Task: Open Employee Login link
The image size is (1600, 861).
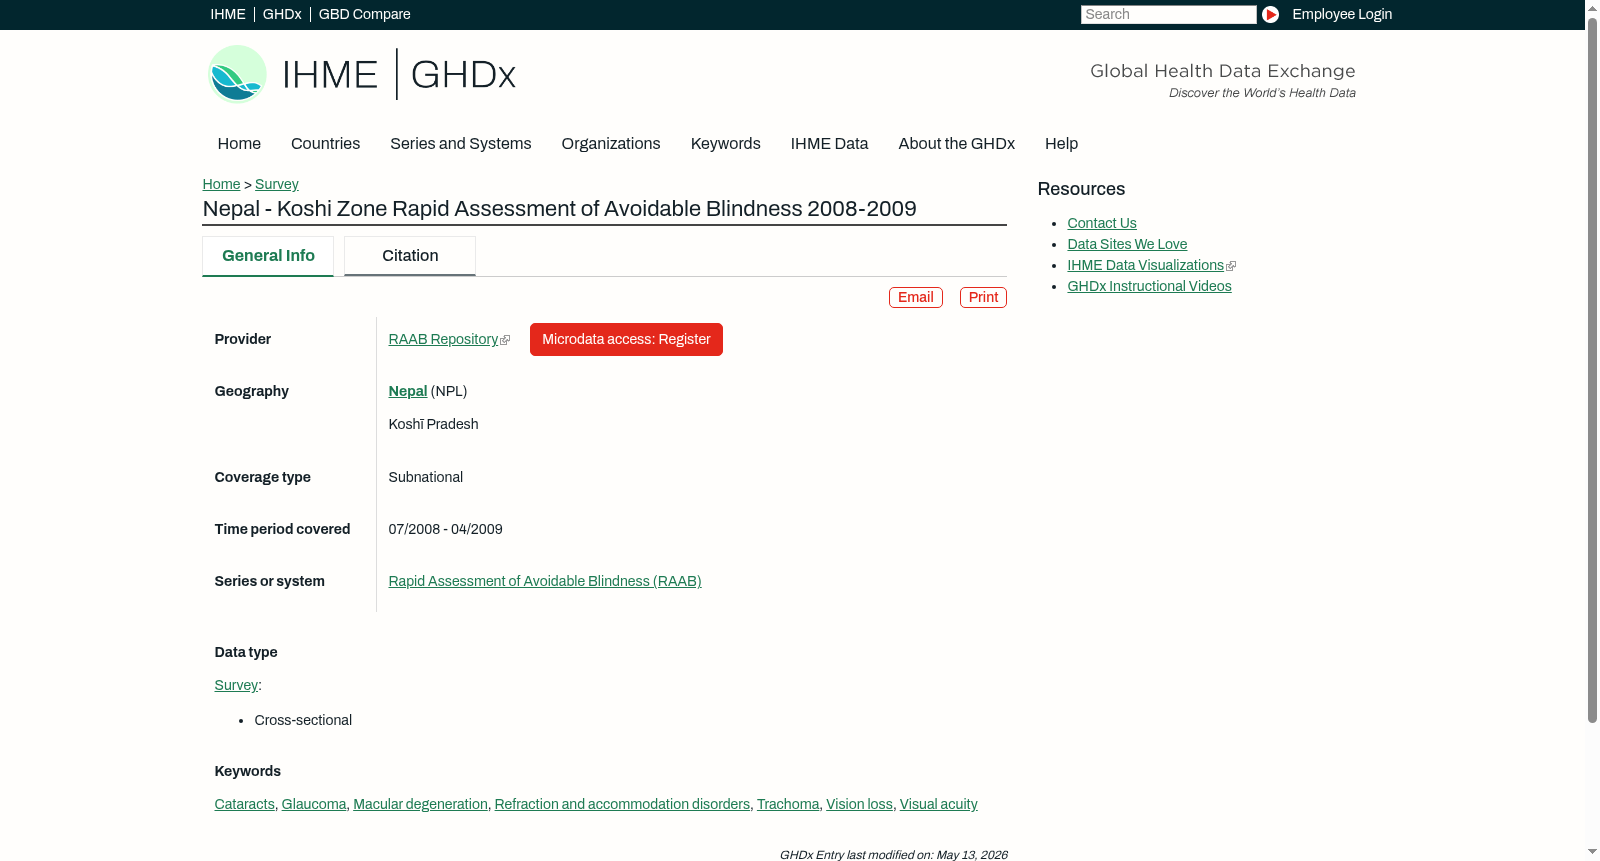Action: pos(1342,14)
